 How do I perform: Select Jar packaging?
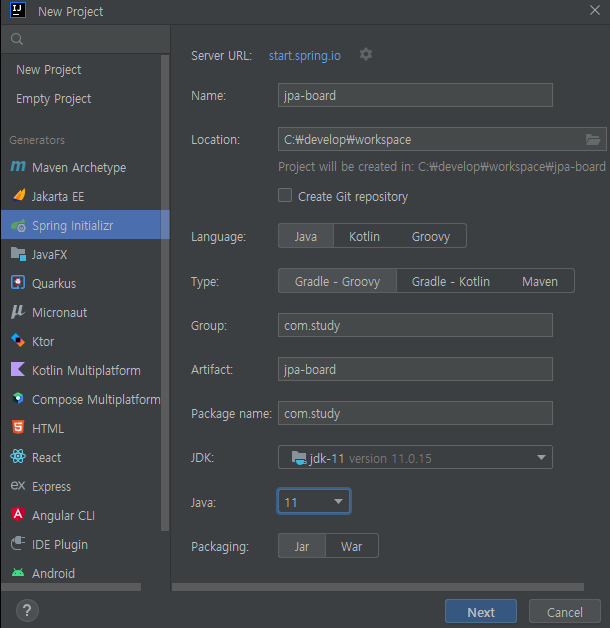point(302,546)
